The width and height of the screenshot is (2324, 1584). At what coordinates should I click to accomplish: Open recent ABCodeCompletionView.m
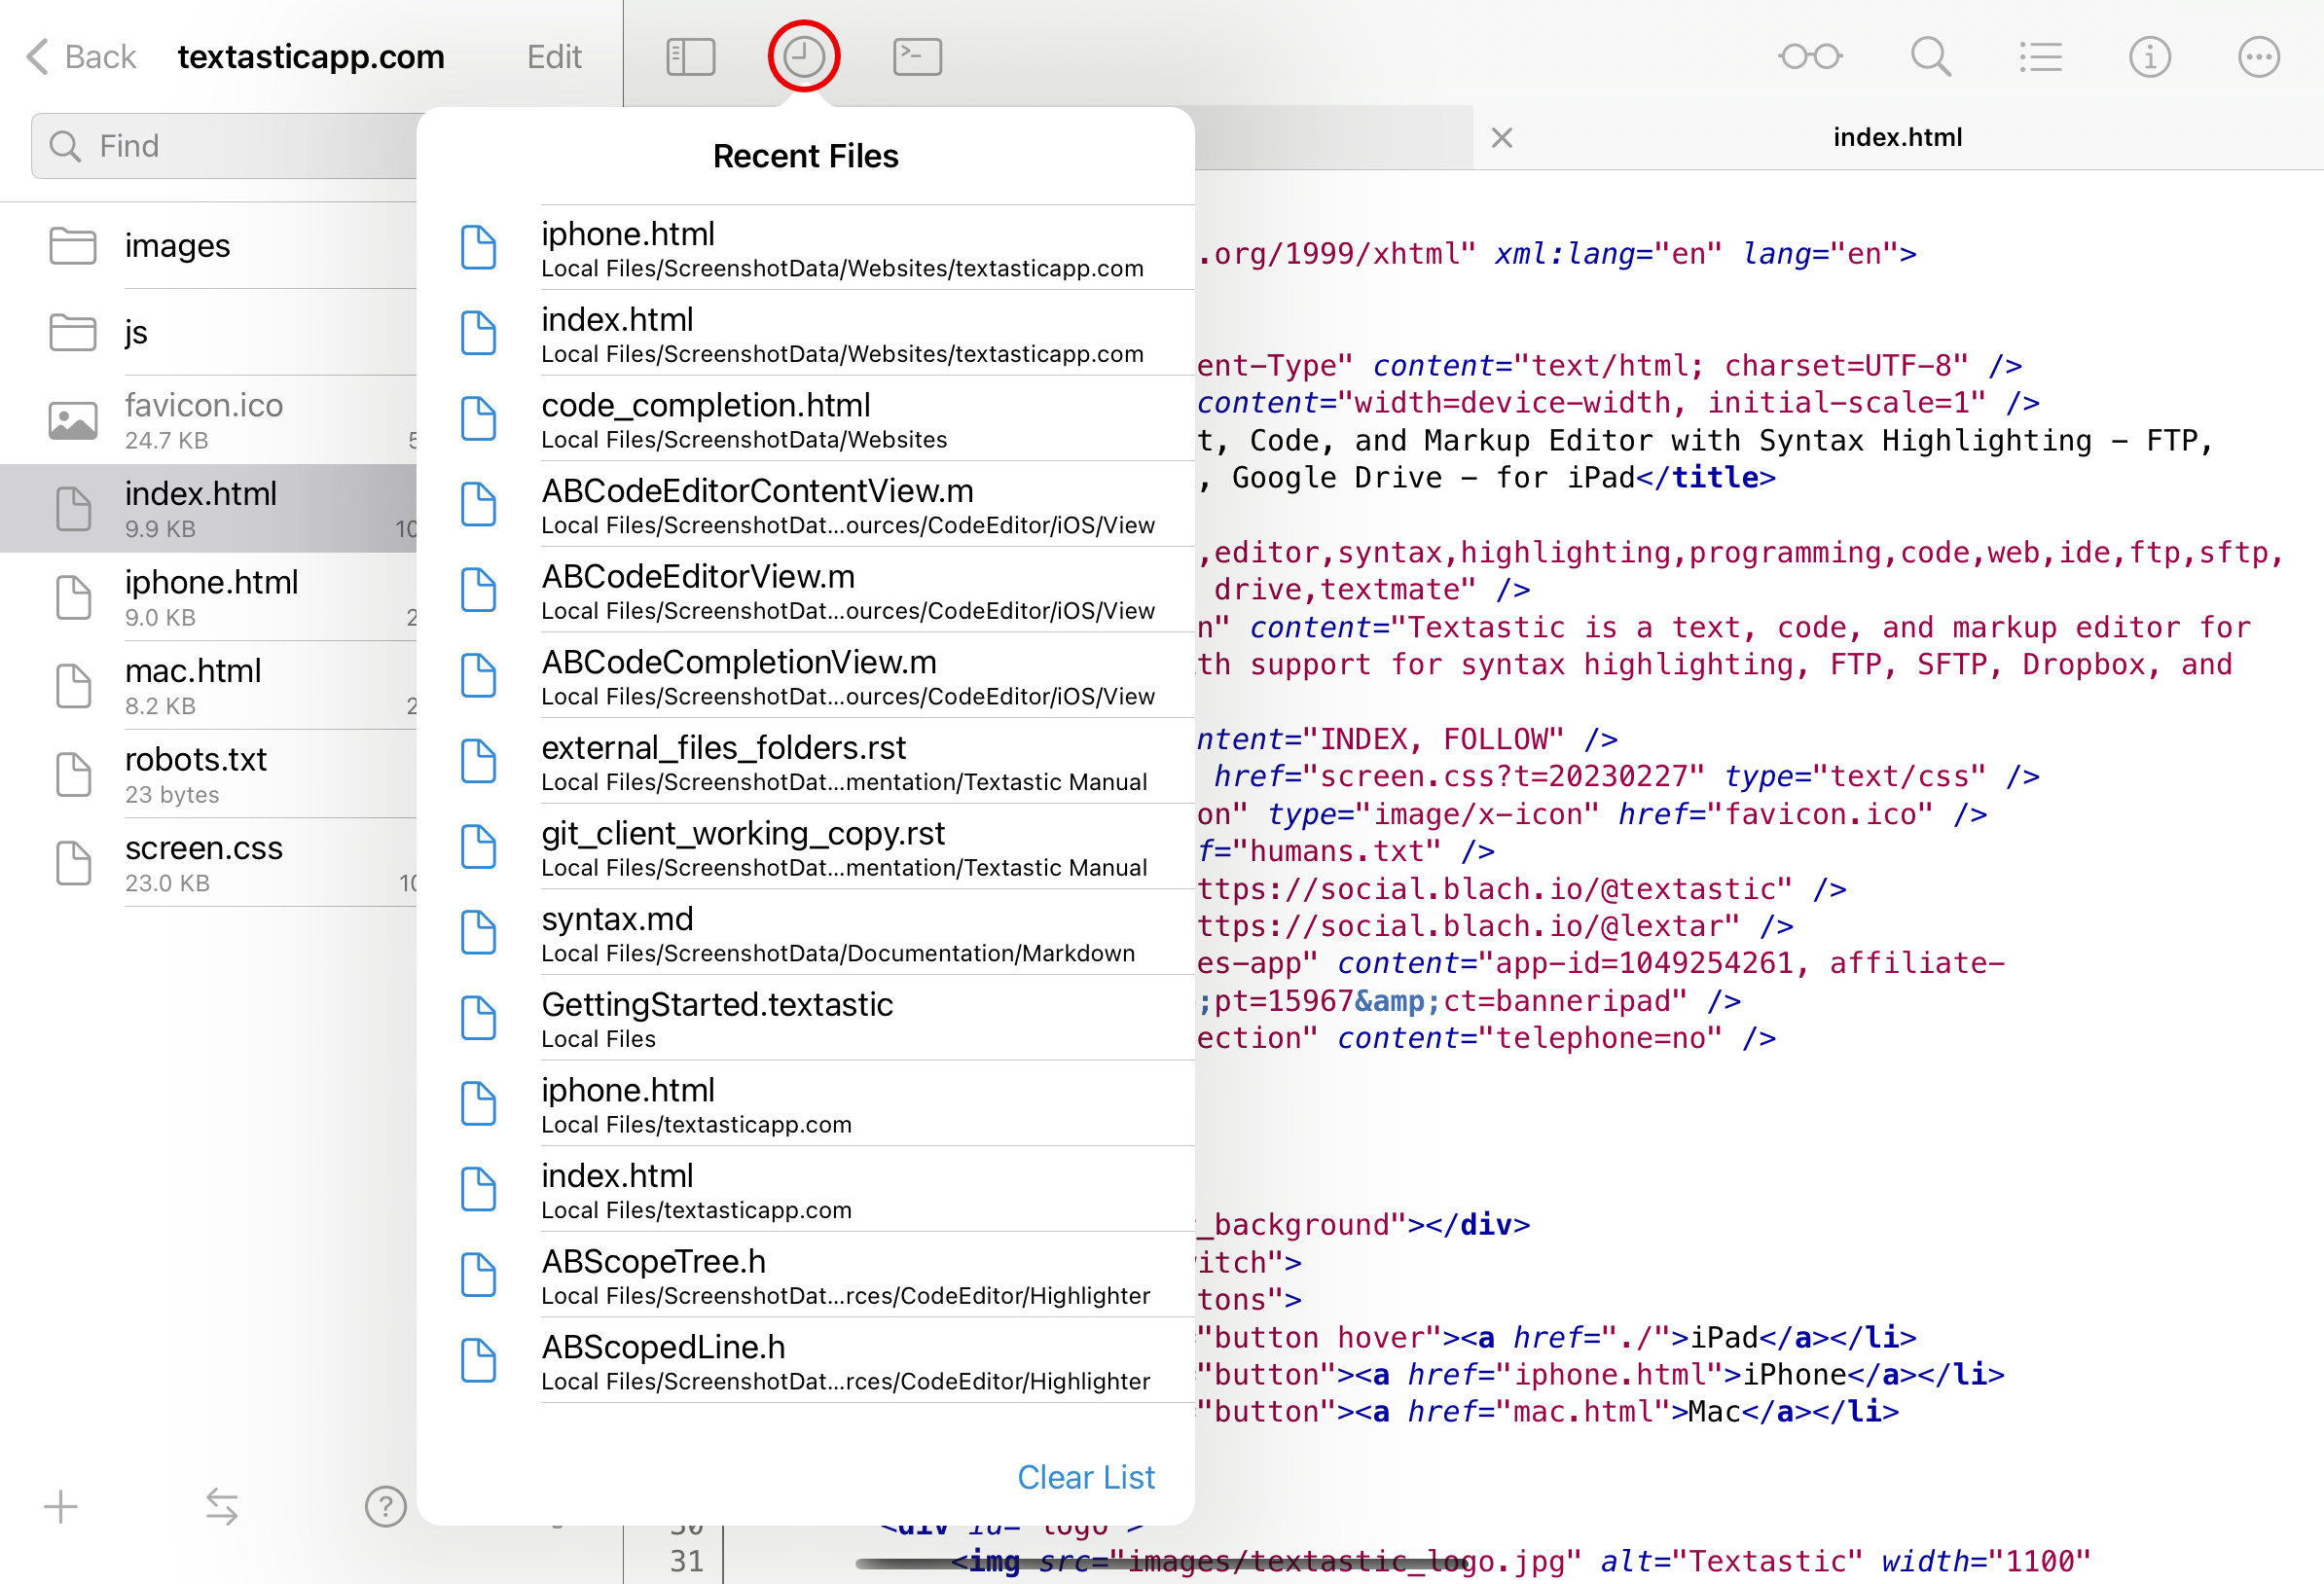[806, 675]
